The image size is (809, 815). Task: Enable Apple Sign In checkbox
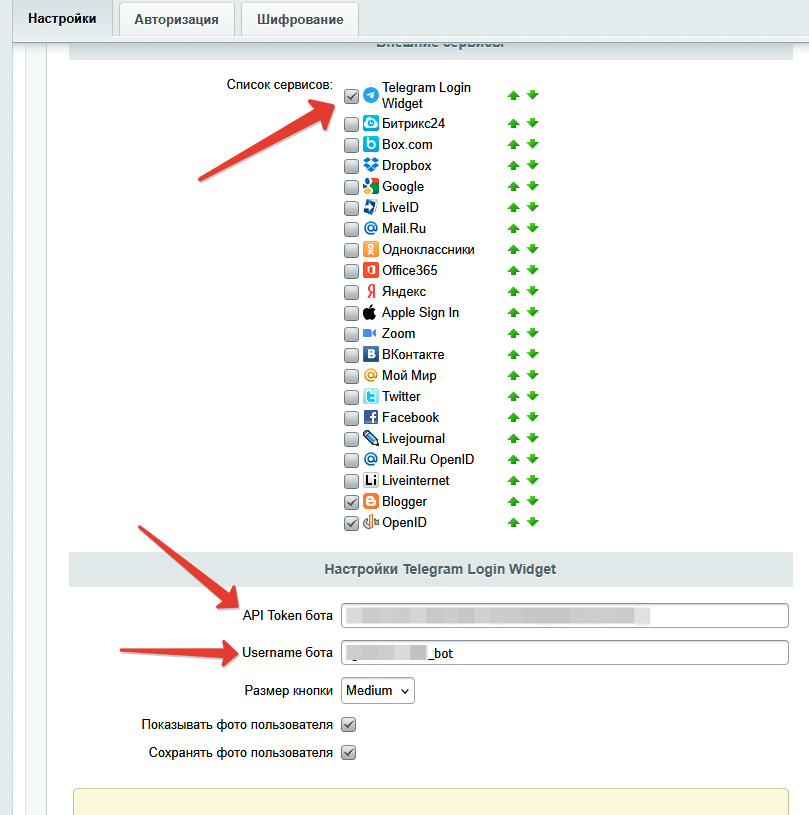(x=351, y=313)
